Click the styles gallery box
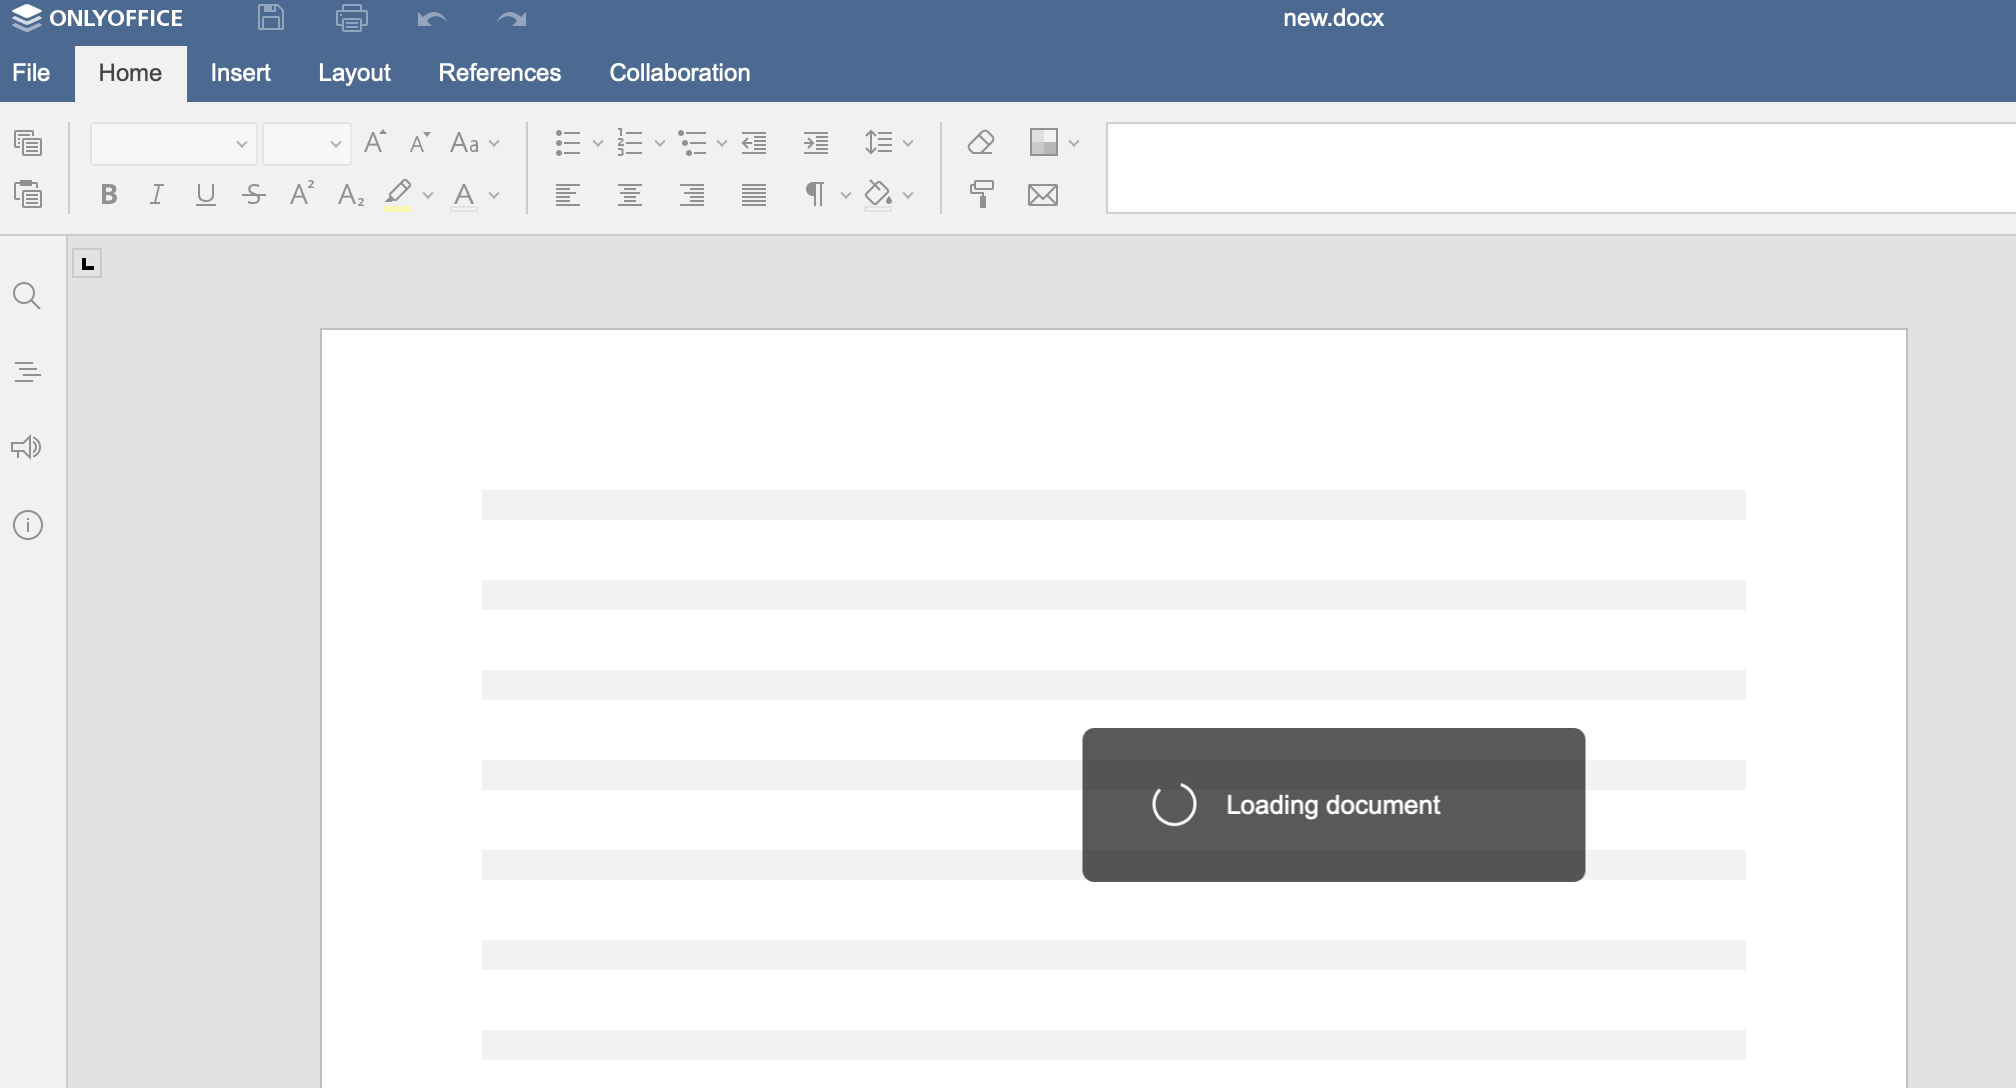The width and height of the screenshot is (2016, 1088). point(1561,168)
